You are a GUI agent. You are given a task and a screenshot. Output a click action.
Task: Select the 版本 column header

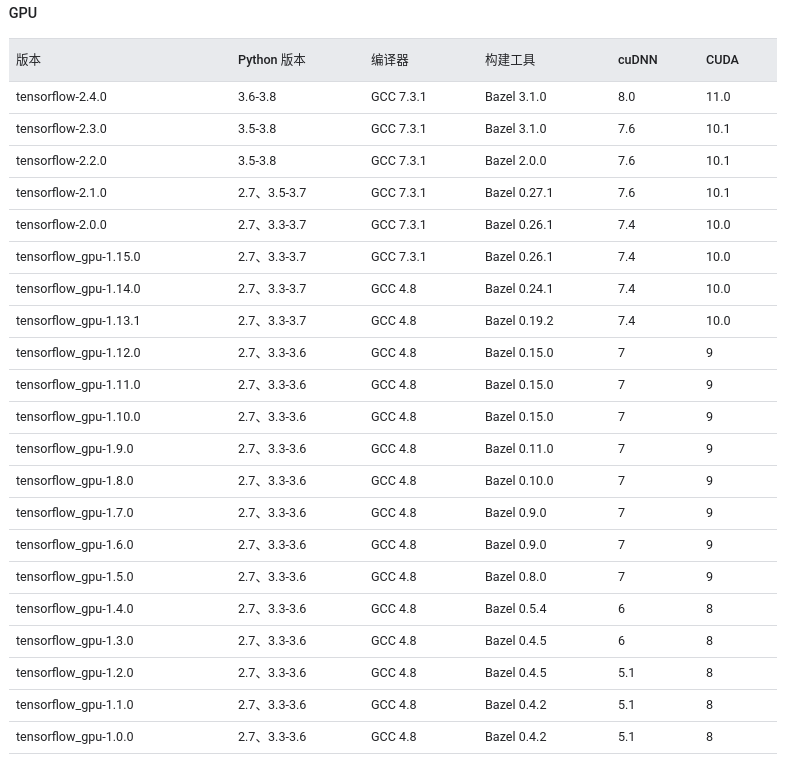click(x=28, y=60)
